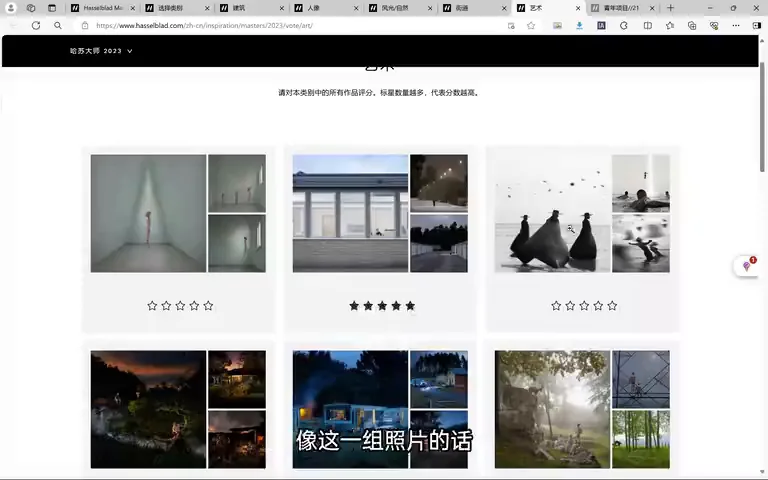Add this page to favorites with the star
This screenshot has width=768, height=480.
point(531,25)
